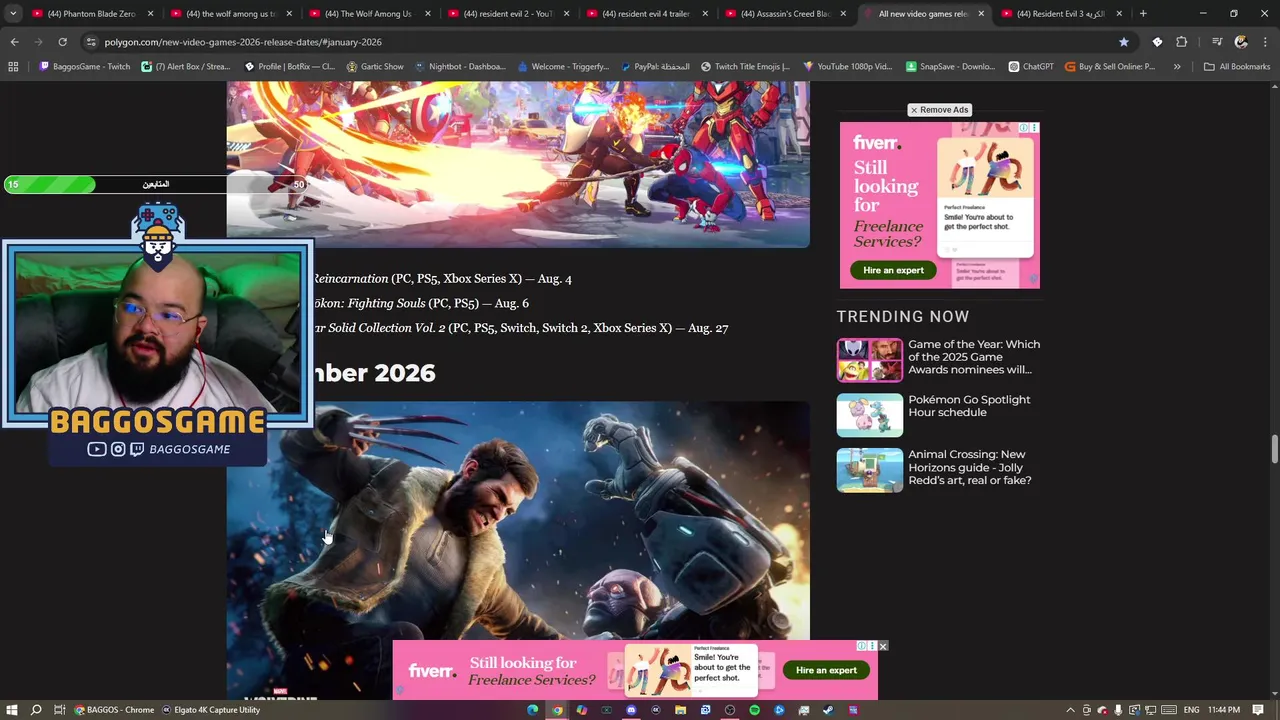Switch to BAGGOS - Chrome taskbar window
The width and height of the screenshot is (1280, 720).
114,710
